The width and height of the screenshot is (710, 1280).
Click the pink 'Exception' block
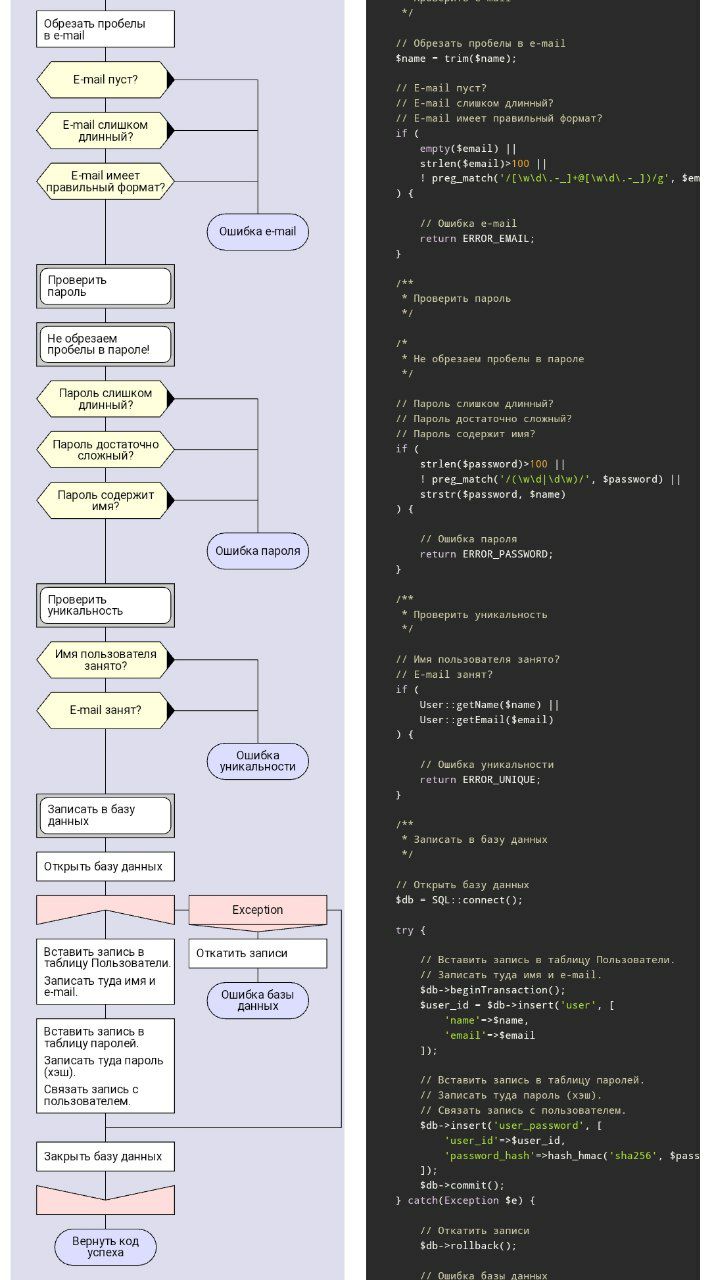[x=258, y=910]
